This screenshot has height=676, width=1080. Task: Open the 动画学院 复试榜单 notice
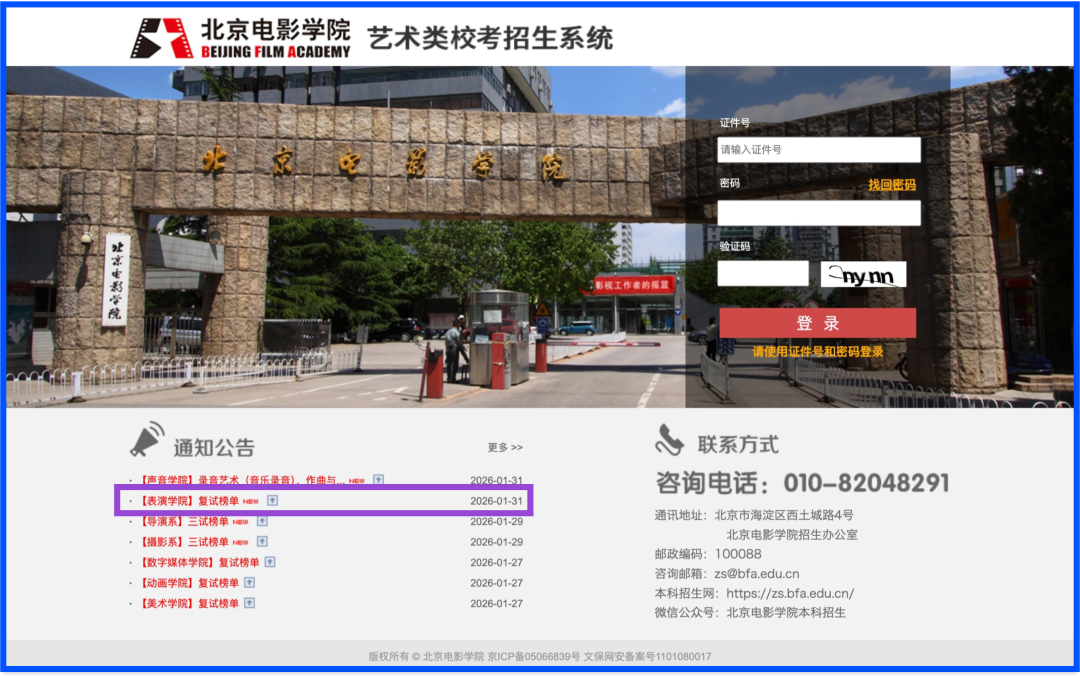188,582
